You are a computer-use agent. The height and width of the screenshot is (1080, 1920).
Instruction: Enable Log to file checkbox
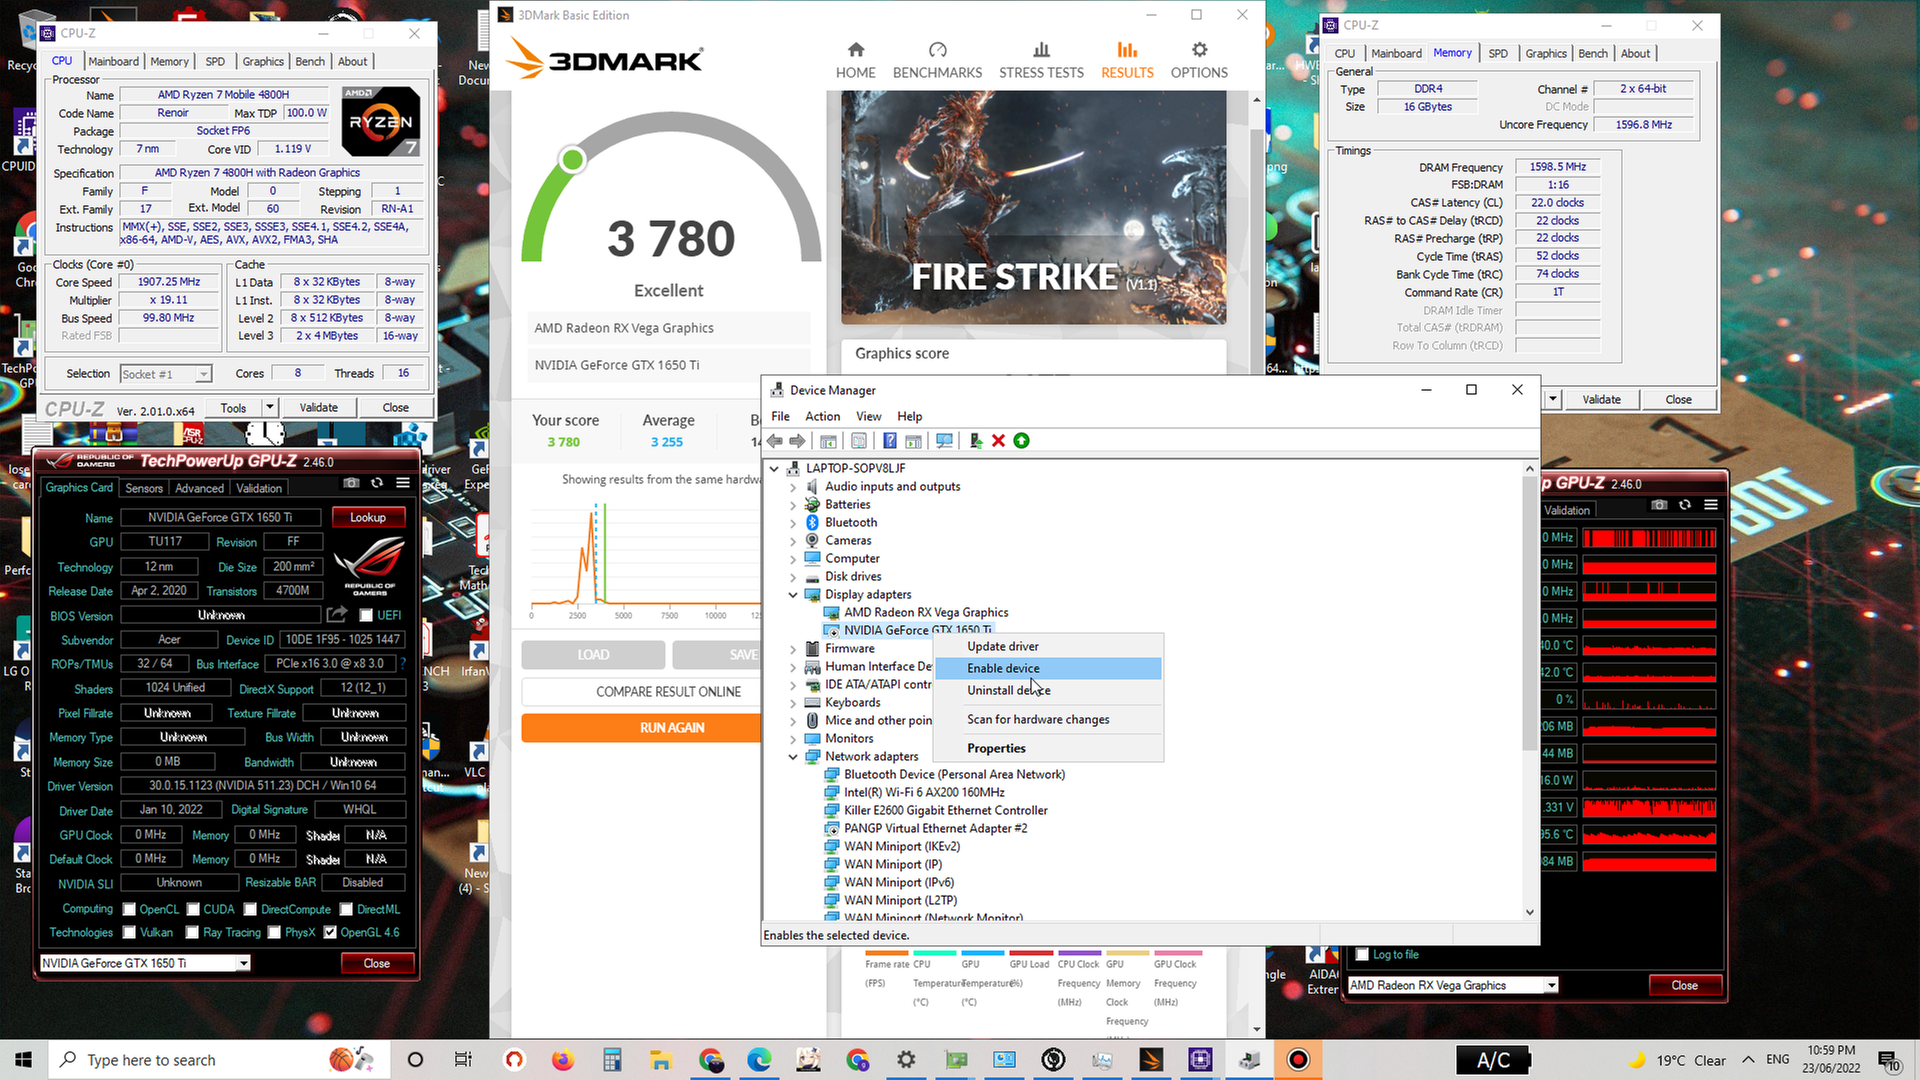[x=1361, y=955]
